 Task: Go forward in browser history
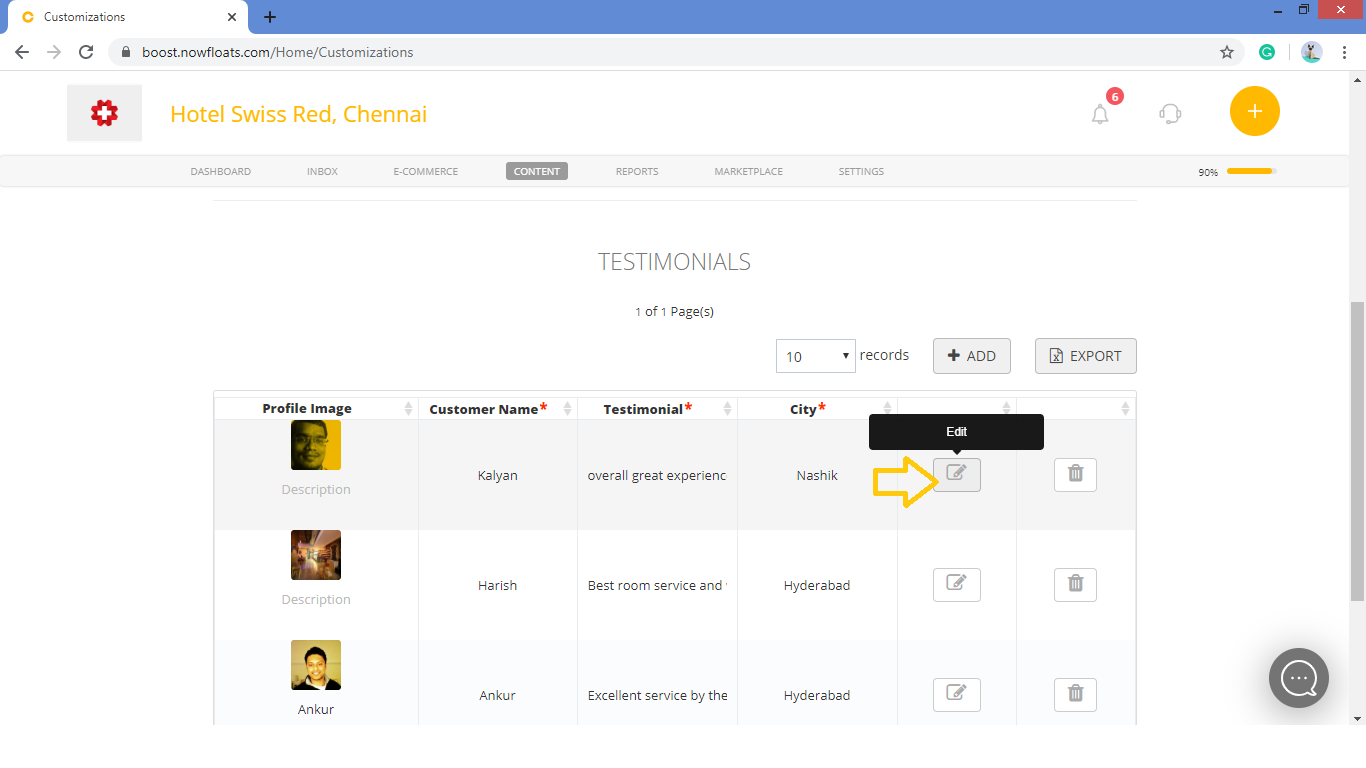click(x=54, y=52)
